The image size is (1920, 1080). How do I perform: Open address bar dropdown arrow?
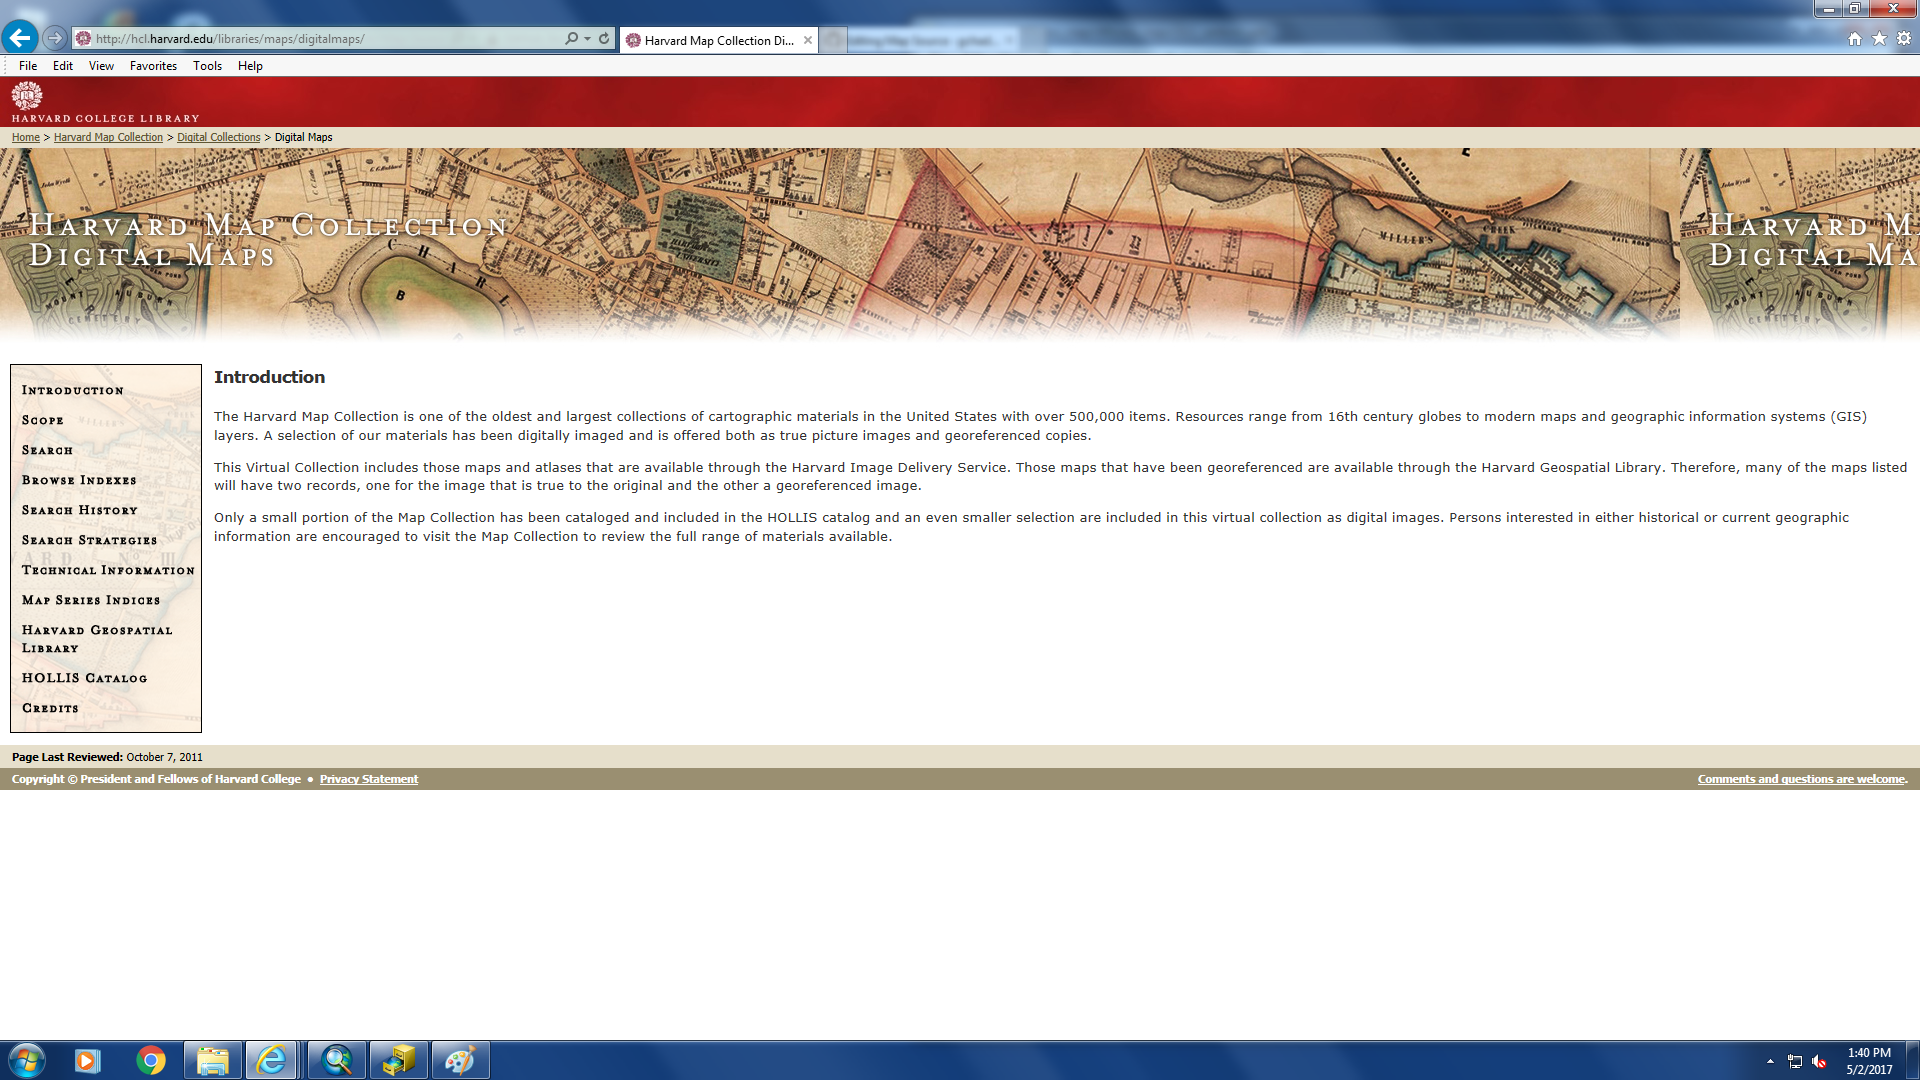[x=587, y=38]
